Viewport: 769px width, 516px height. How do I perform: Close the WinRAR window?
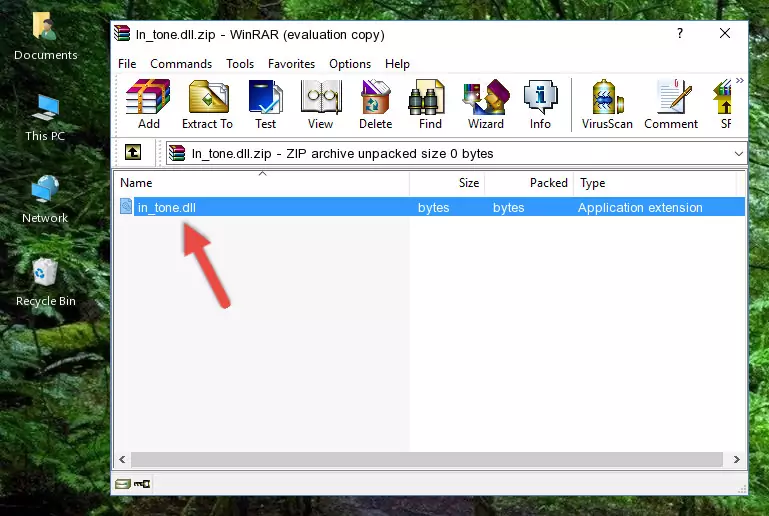[725, 33]
